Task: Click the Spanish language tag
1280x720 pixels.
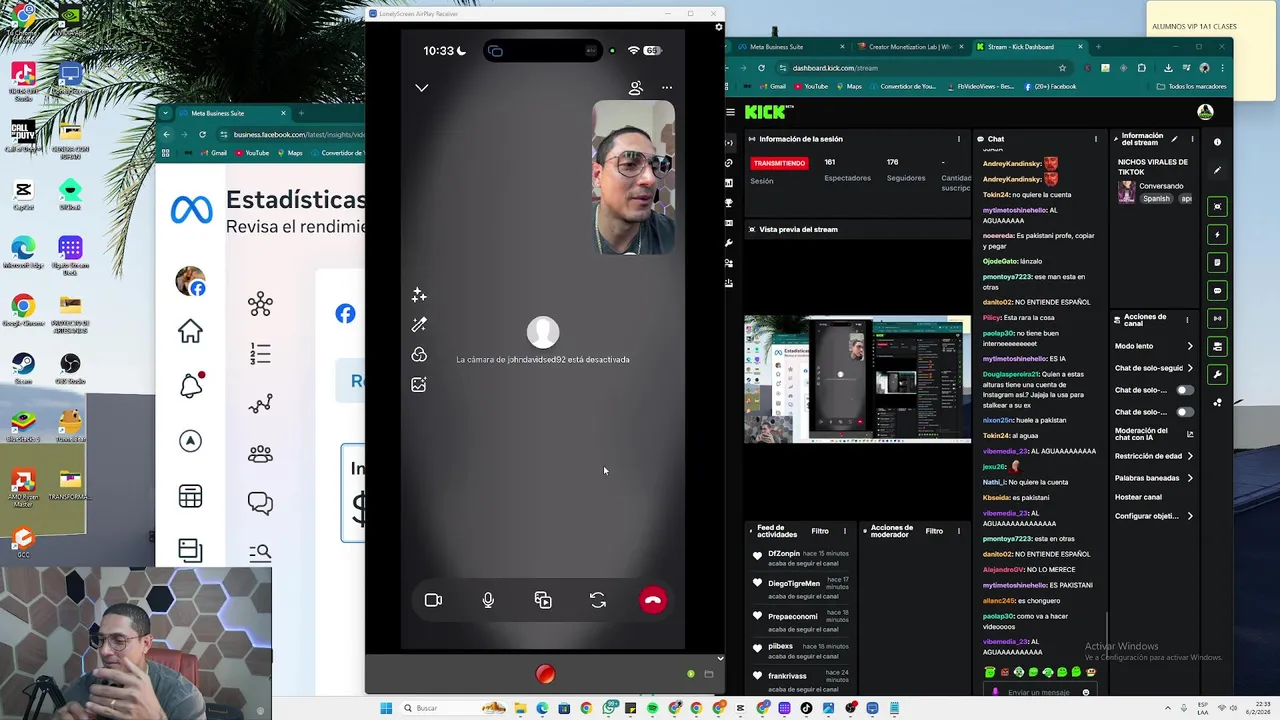Action: 1156,199
